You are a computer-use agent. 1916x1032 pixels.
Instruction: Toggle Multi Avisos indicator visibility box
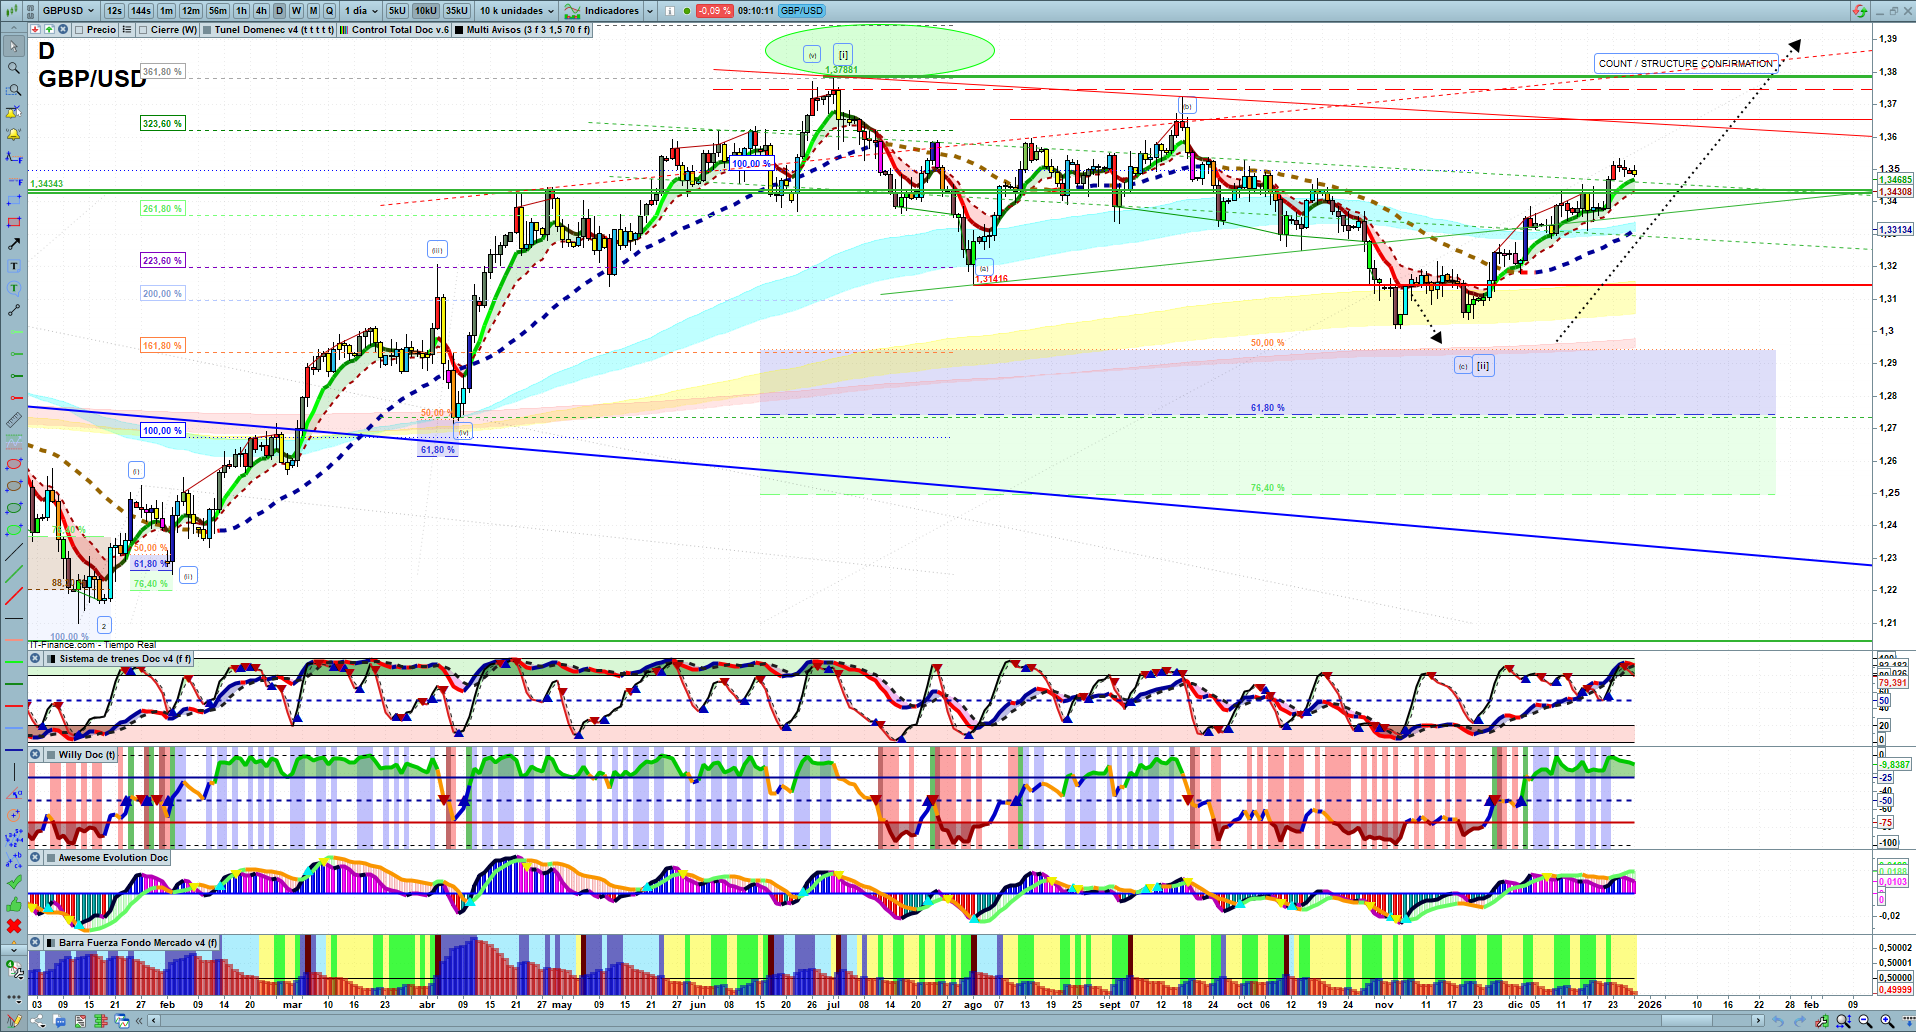tap(459, 30)
